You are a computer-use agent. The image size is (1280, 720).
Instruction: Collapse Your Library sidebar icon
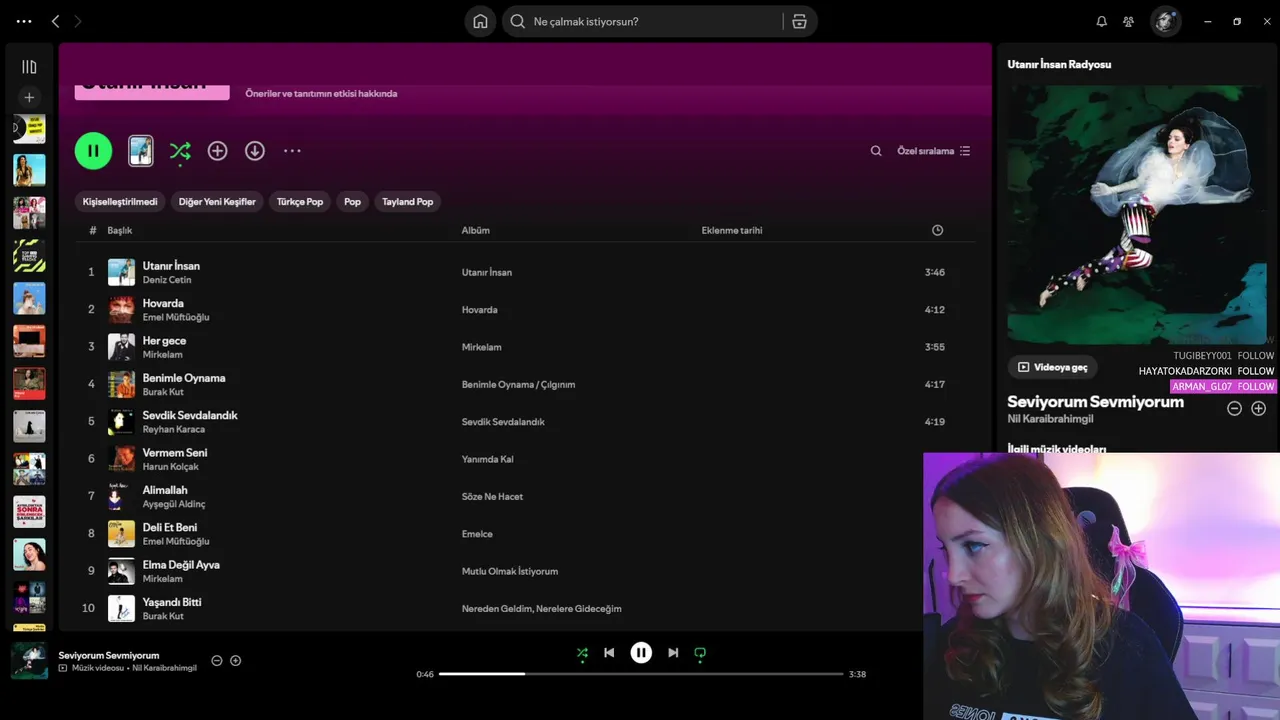pyautogui.click(x=29, y=67)
